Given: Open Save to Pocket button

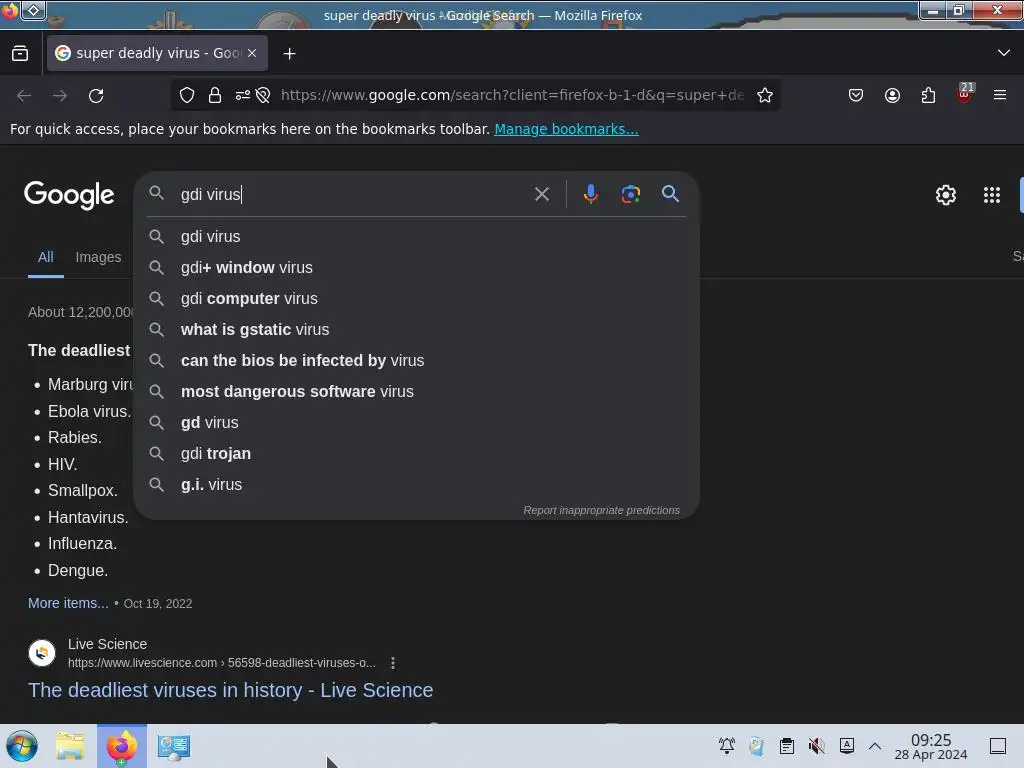Looking at the screenshot, I should coord(856,95).
